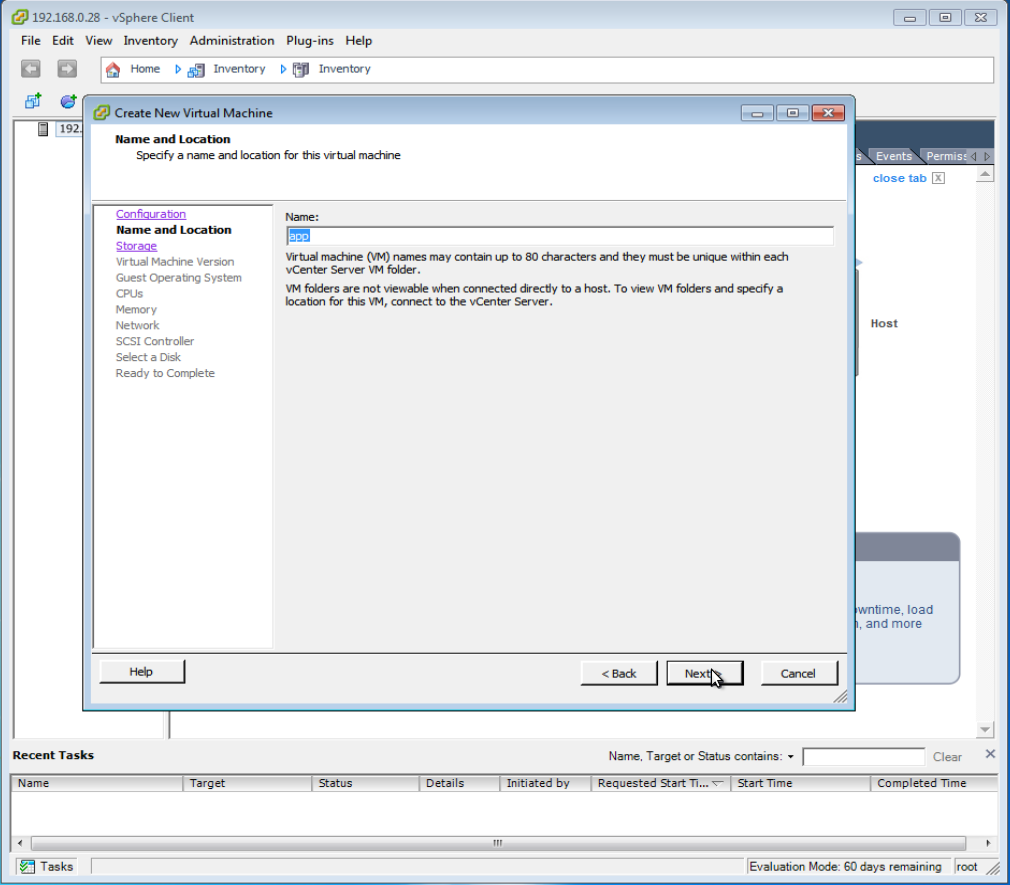Click the Home house icon

pos(113,70)
